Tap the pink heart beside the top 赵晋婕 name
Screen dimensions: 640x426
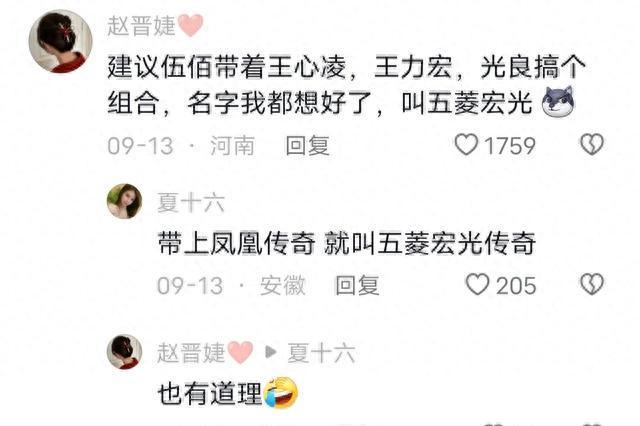coord(190,25)
